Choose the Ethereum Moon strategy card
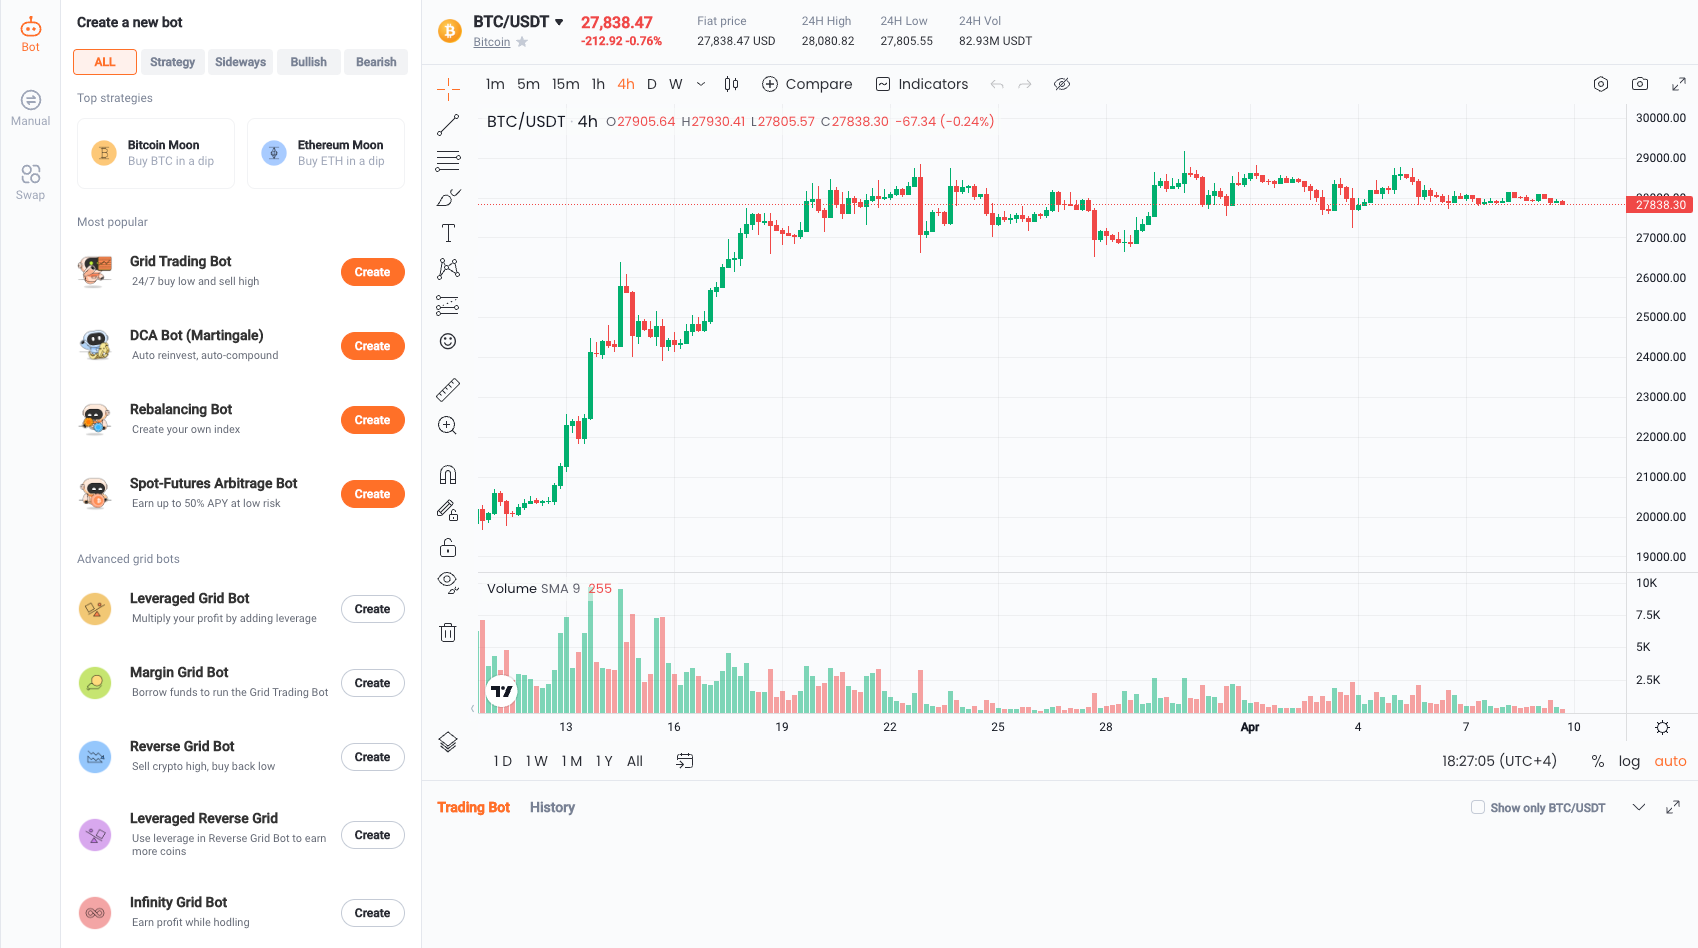Screen dimensions: 1698x948 click(326, 153)
